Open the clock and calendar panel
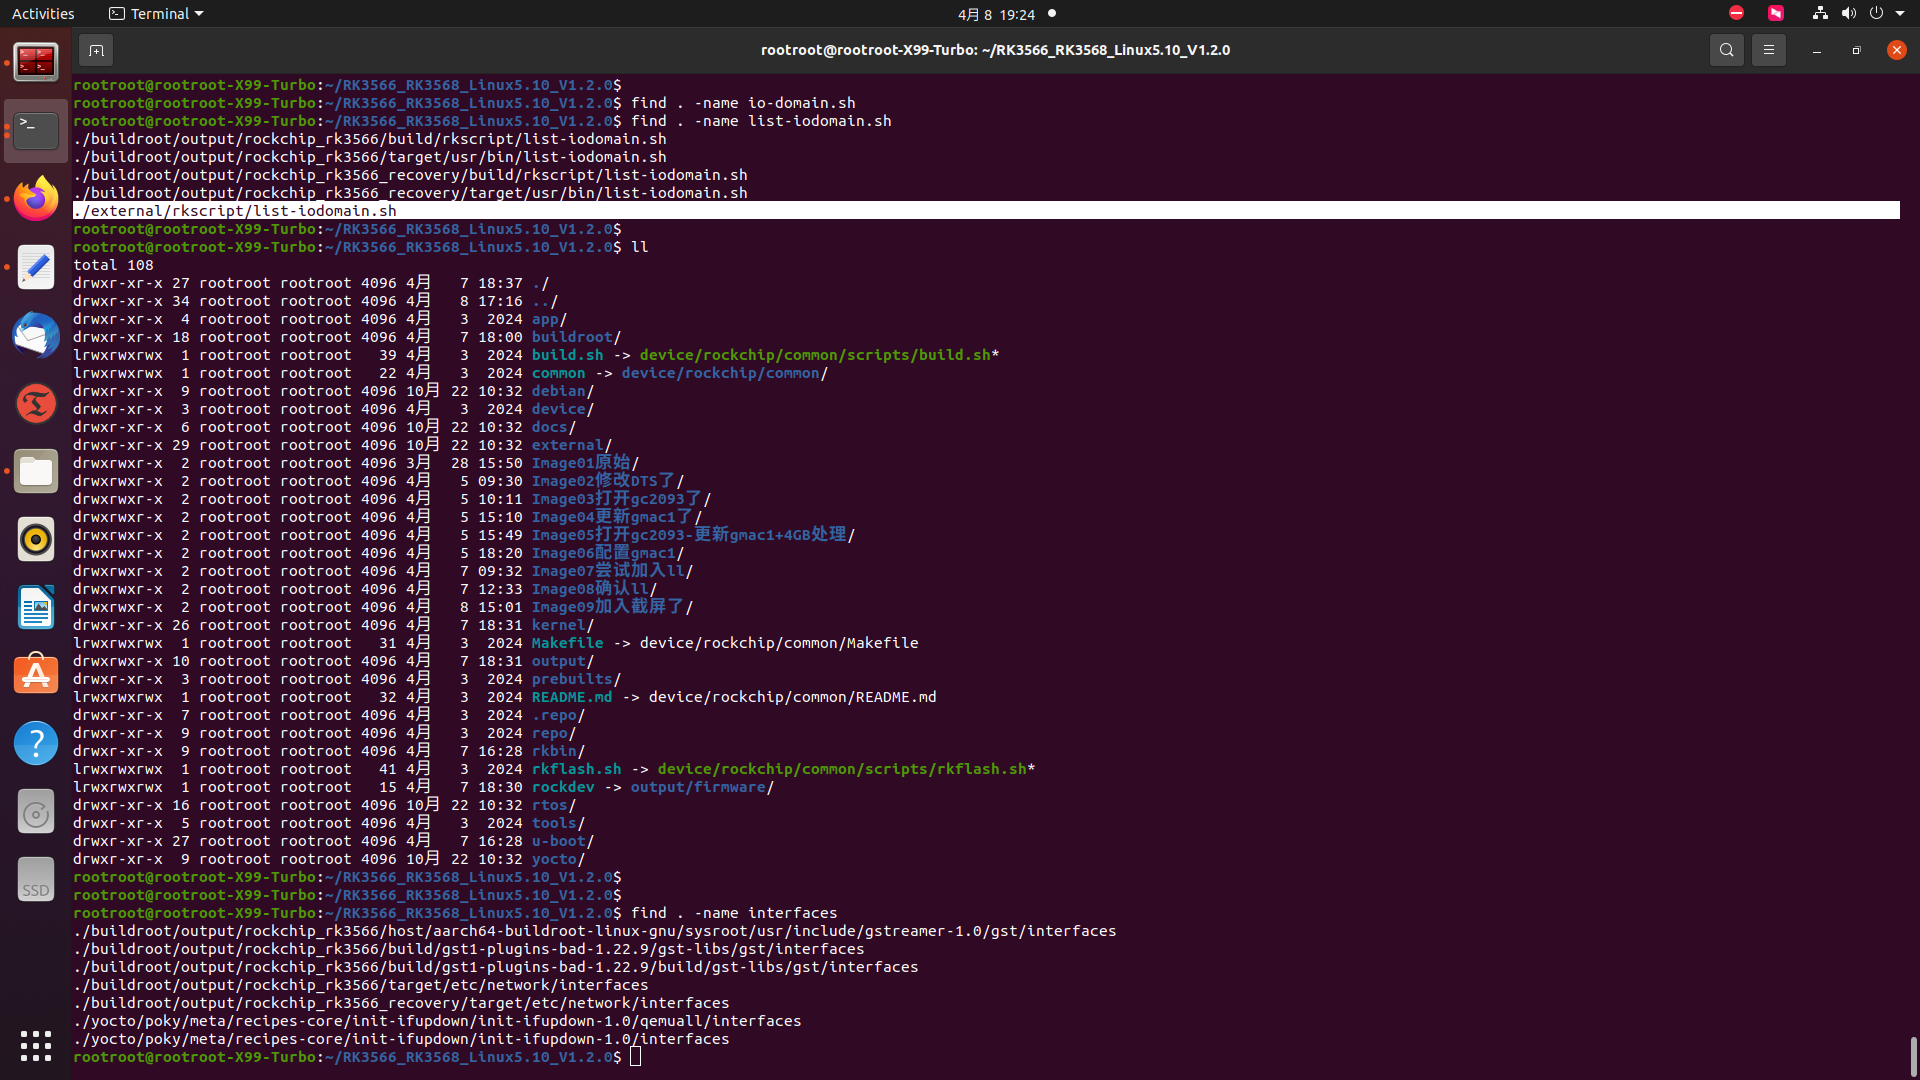Viewport: 1920px width, 1080px height. click(996, 14)
